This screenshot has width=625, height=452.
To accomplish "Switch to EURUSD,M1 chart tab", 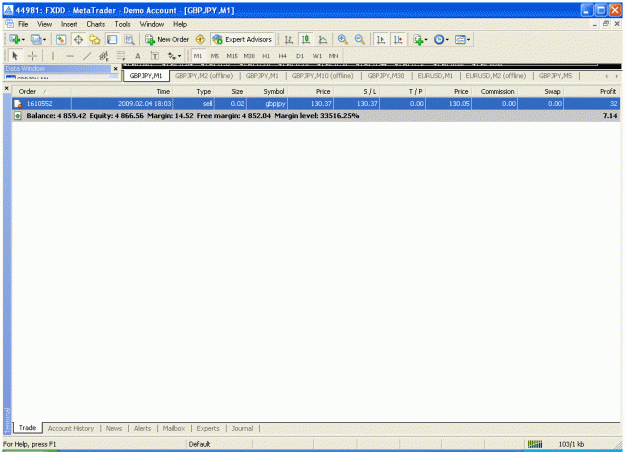I will (x=435, y=76).
